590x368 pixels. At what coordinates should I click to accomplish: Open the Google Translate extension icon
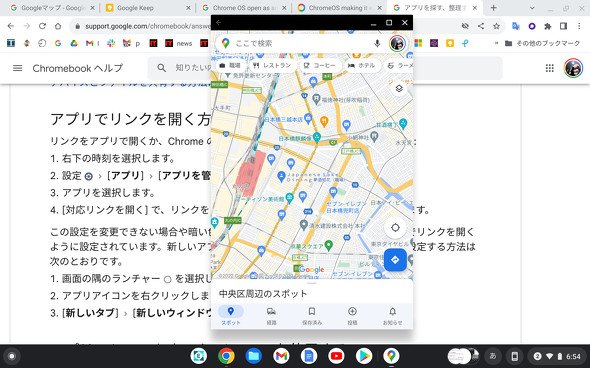click(516, 26)
